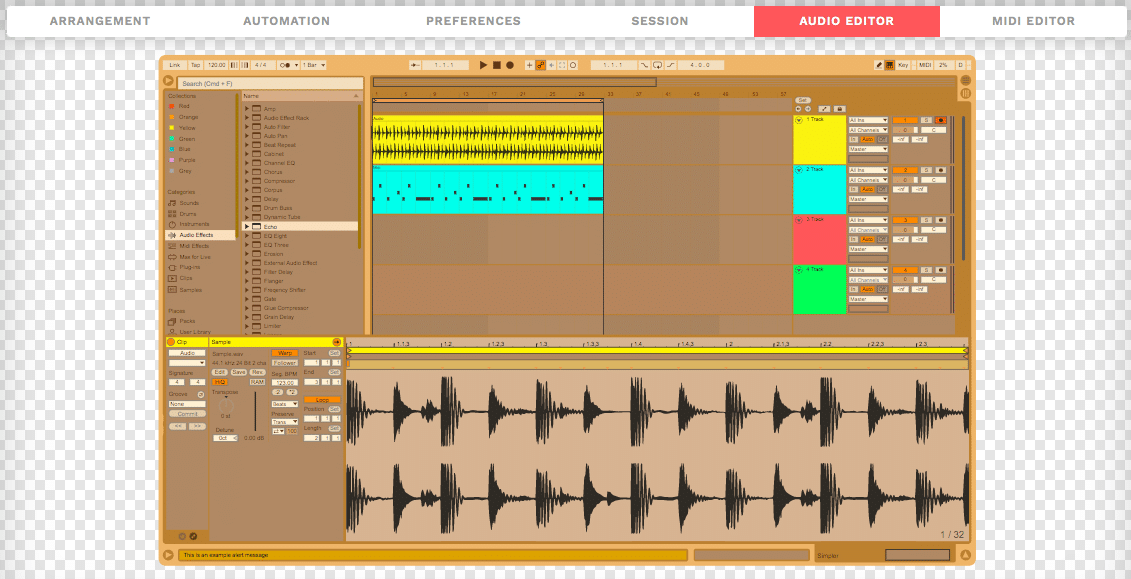
Task: Click the Transpose knob
Action: click(226, 405)
